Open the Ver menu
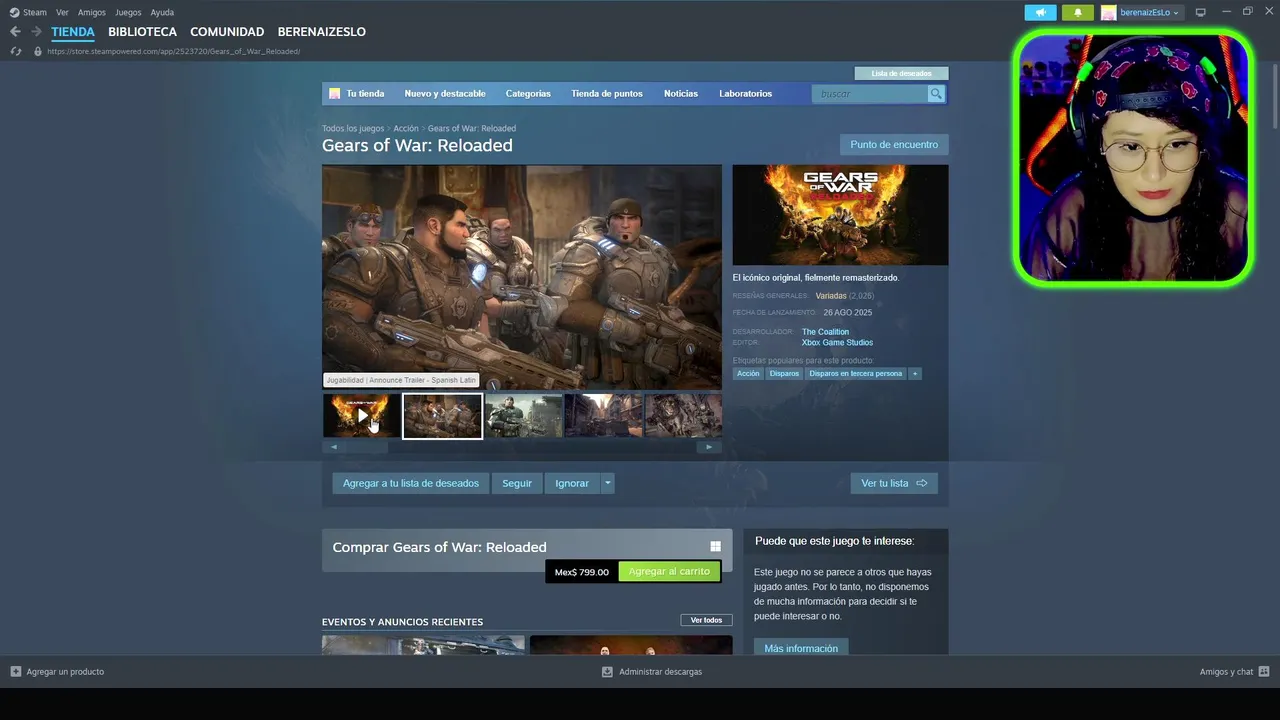 pyautogui.click(x=62, y=12)
